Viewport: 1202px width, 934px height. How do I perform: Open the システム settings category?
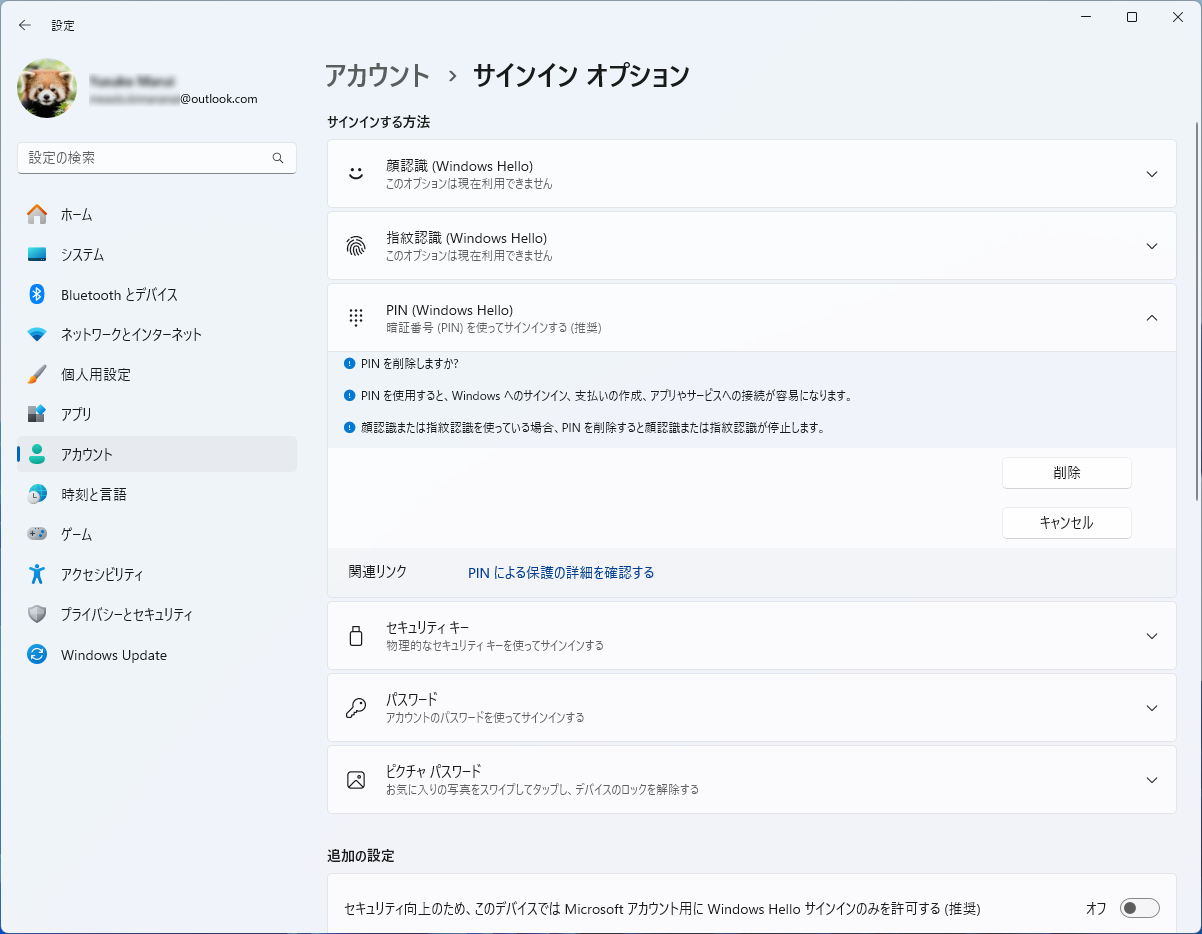tap(82, 254)
